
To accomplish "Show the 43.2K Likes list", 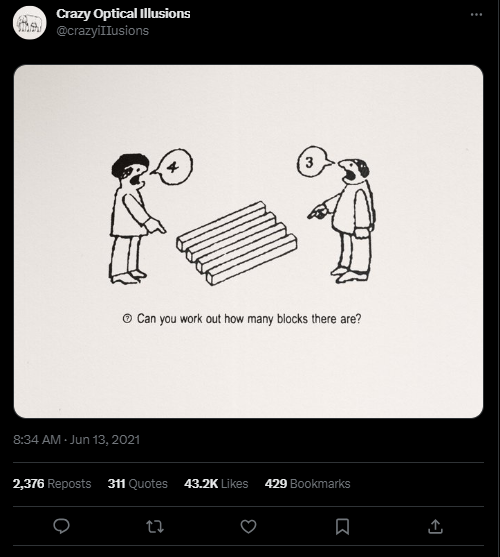I will (216, 483).
